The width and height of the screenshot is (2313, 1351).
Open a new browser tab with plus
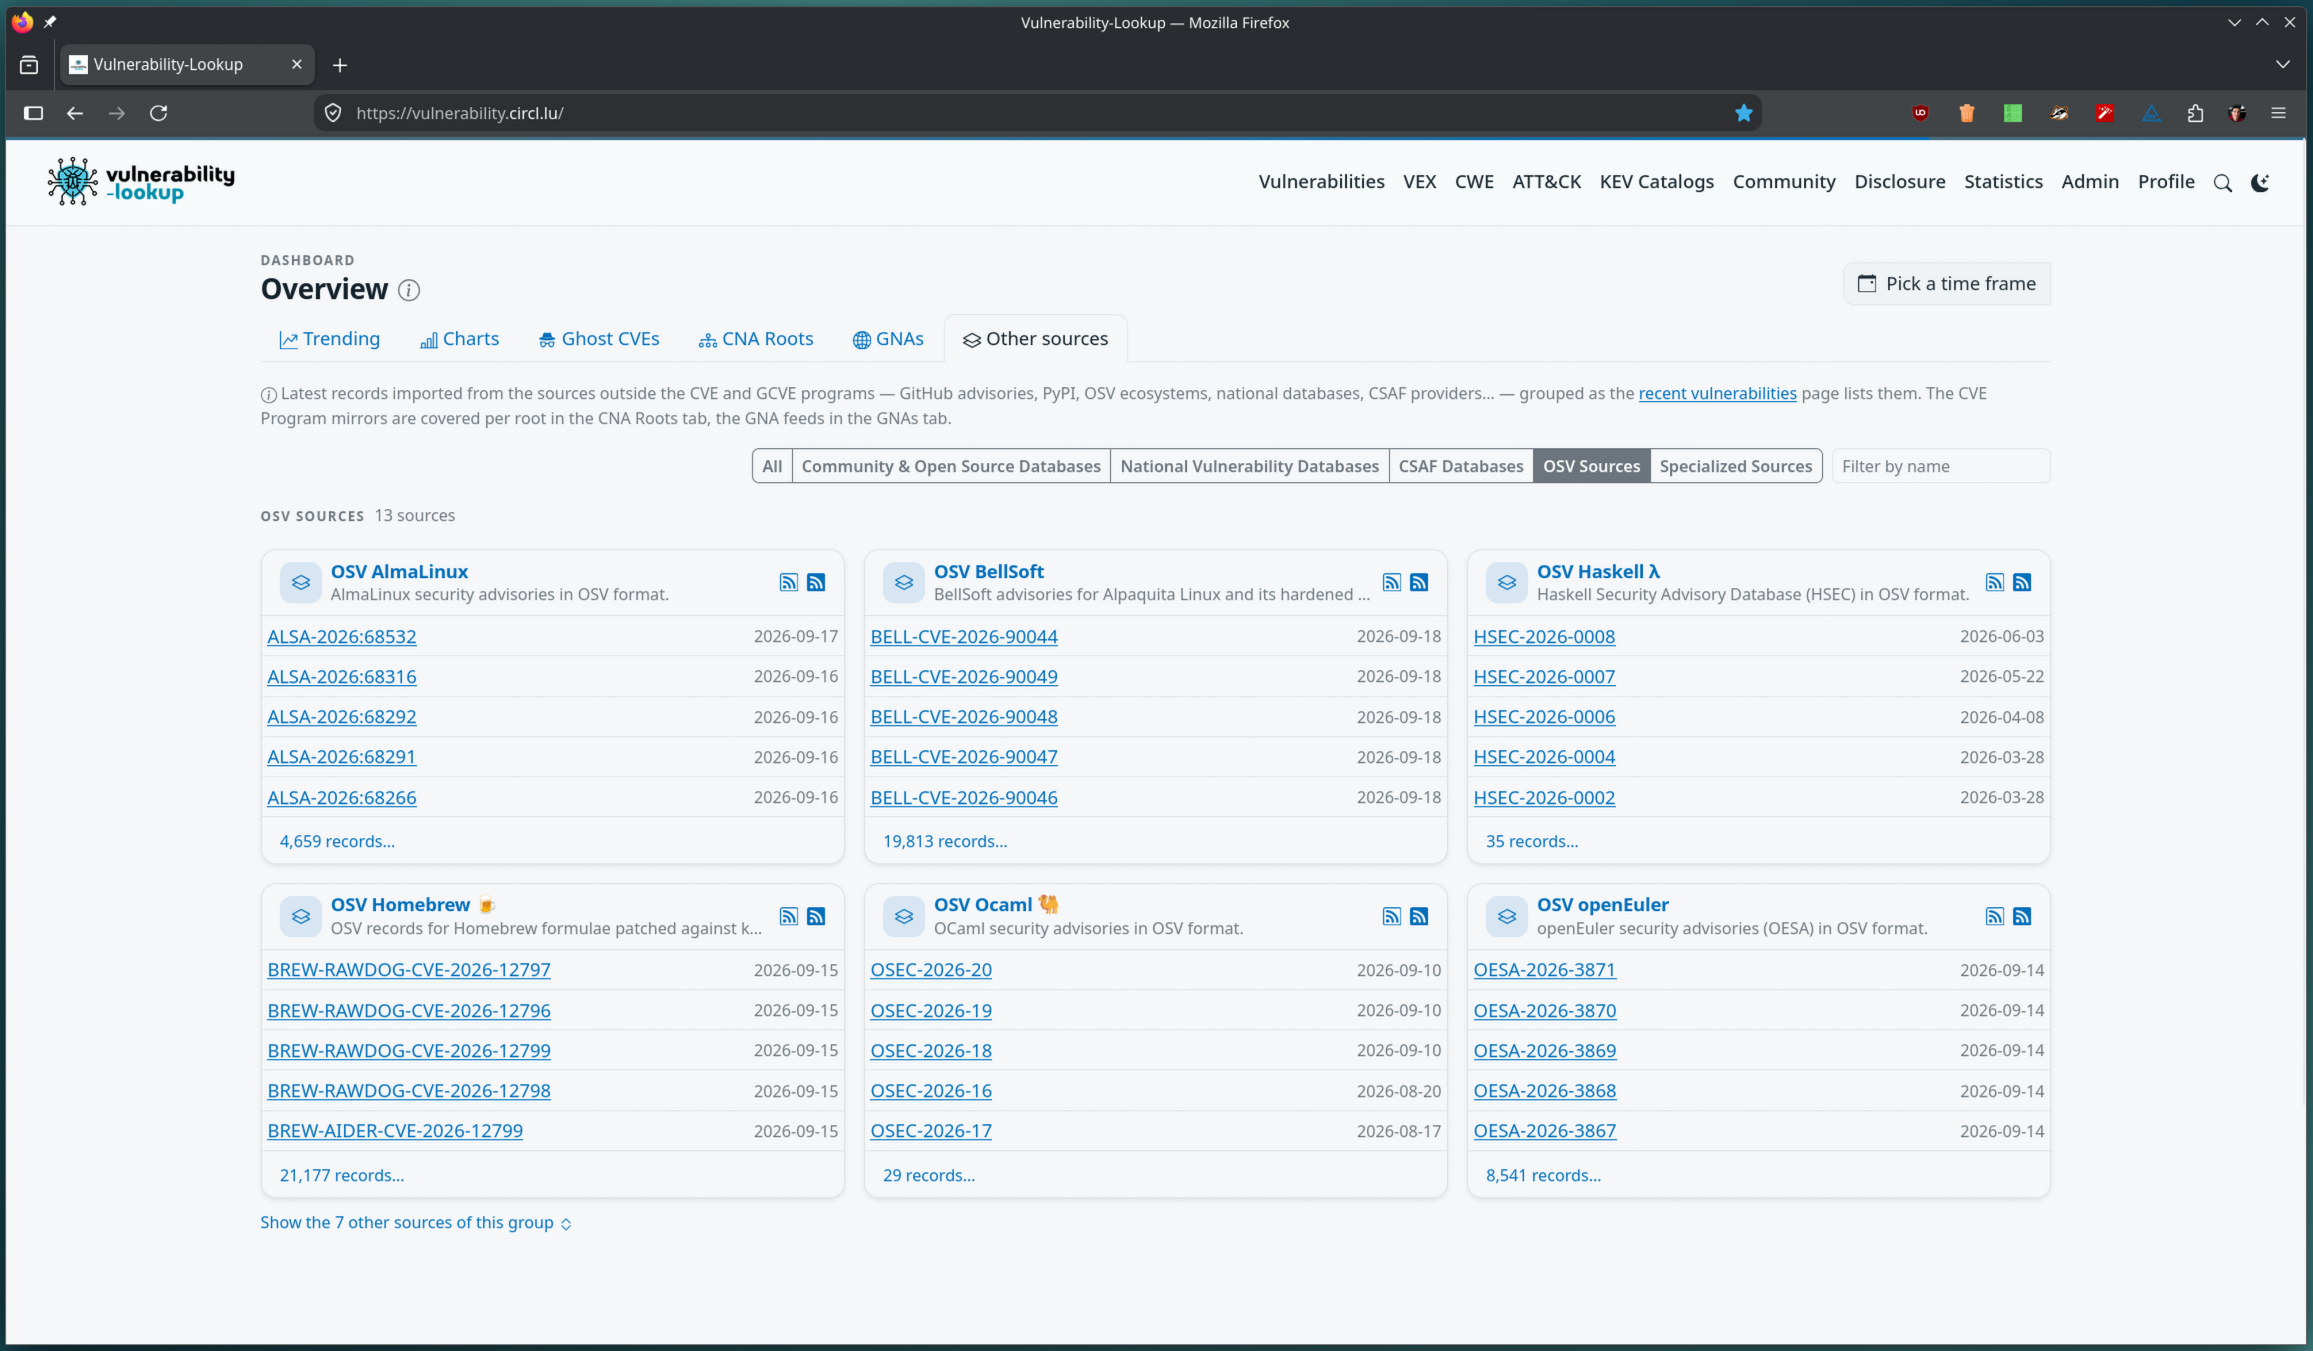tap(340, 65)
